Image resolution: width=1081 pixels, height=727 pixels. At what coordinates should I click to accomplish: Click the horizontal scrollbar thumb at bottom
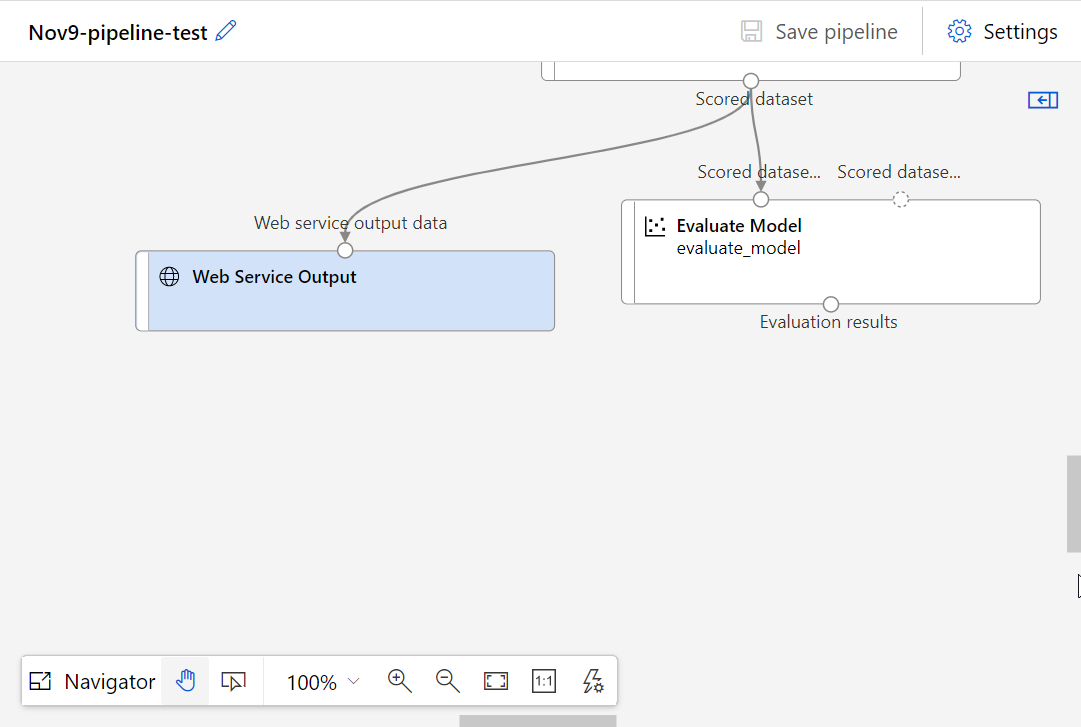(537, 720)
